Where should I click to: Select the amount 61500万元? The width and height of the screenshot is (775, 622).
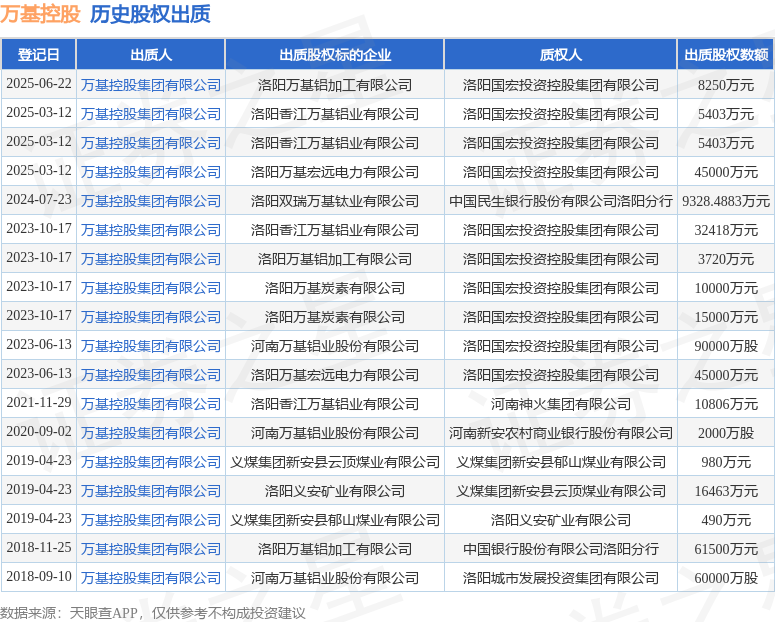tap(726, 549)
